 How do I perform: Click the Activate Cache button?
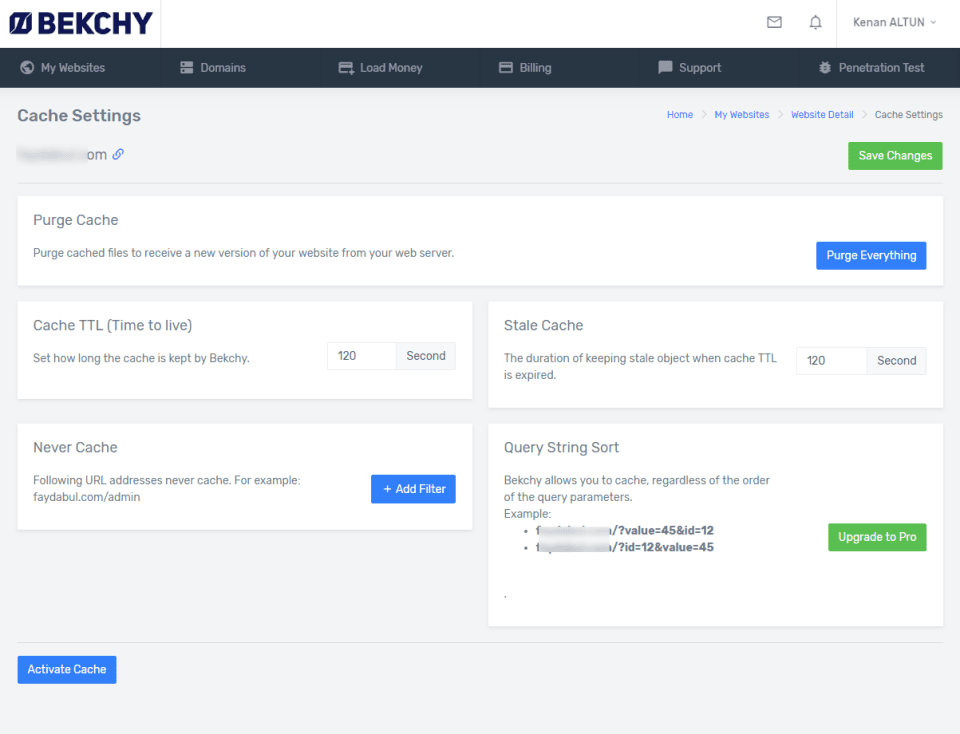pyautogui.click(x=67, y=669)
